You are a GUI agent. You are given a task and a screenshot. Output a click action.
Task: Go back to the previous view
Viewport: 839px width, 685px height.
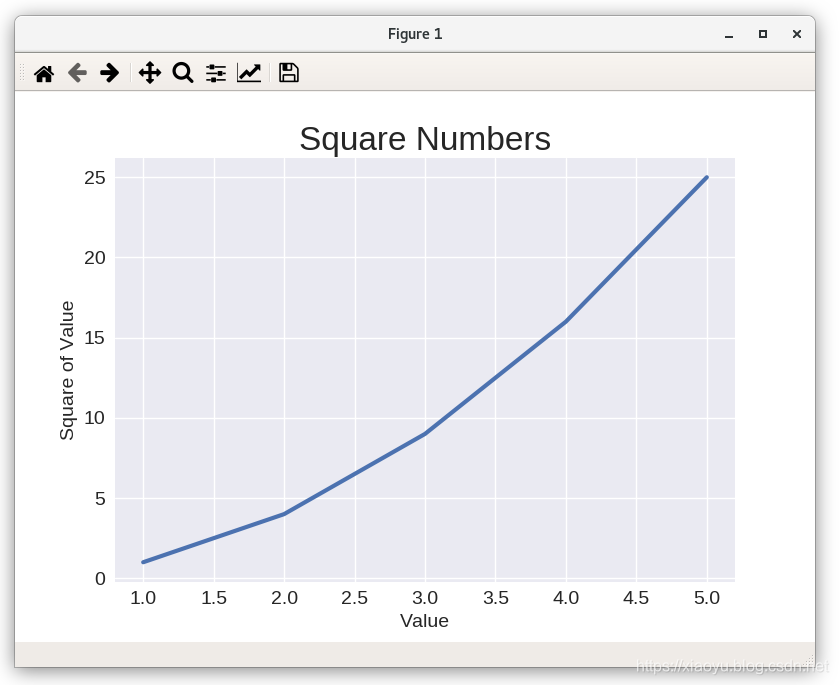pos(77,73)
